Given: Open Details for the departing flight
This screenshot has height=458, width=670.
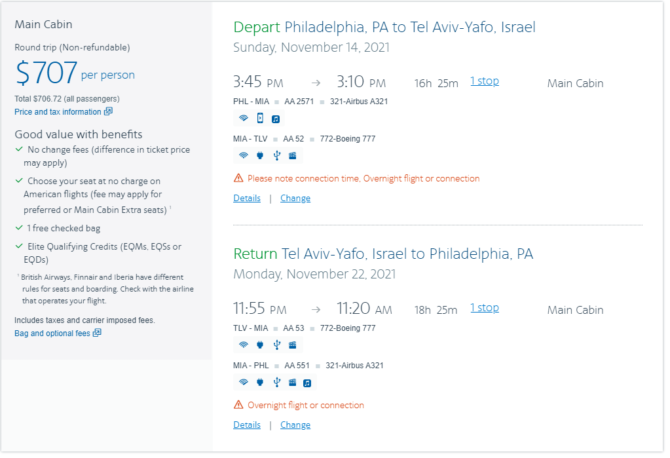Looking at the screenshot, I should tap(247, 198).
